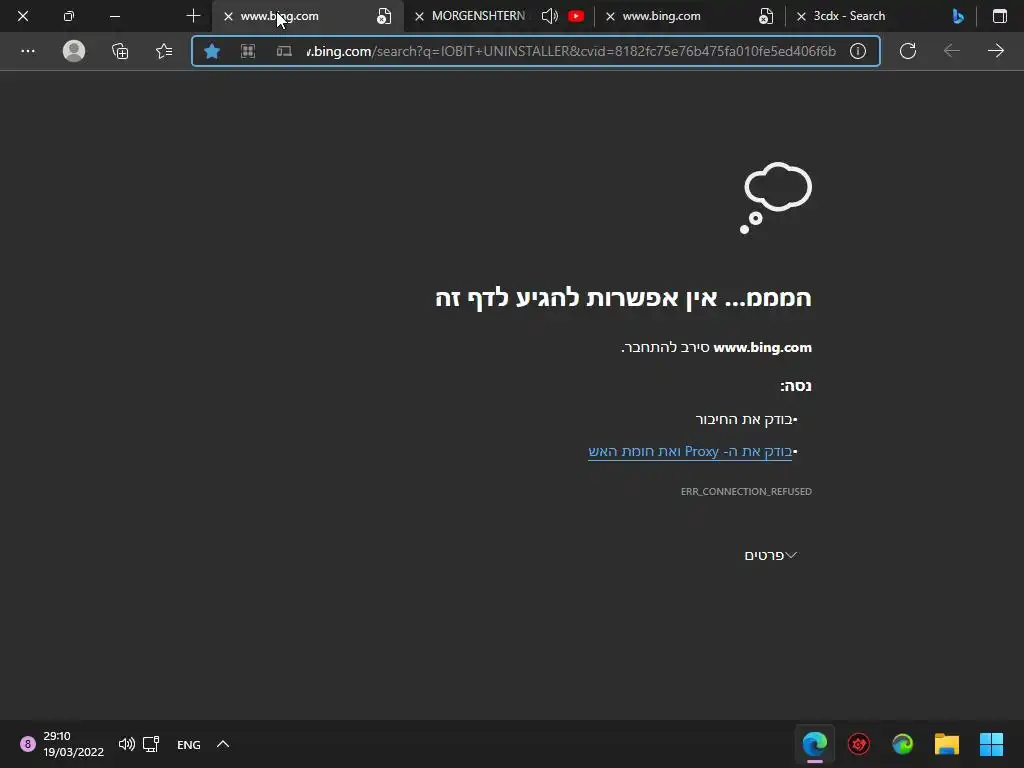Viewport: 1024px width, 768px height.
Task: Close the MORGENSHTERN tab
Action: (x=419, y=16)
